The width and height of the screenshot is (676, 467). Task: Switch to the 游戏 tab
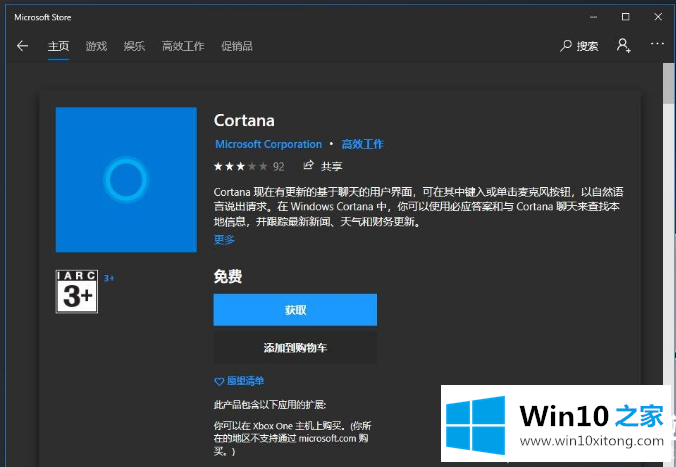96,46
